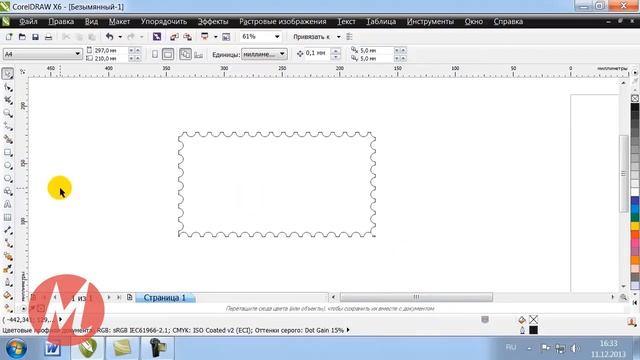Viewport: 640px width, 360px height.
Task: Open the Упорядочить menu
Action: pyautogui.click(x=164, y=22)
